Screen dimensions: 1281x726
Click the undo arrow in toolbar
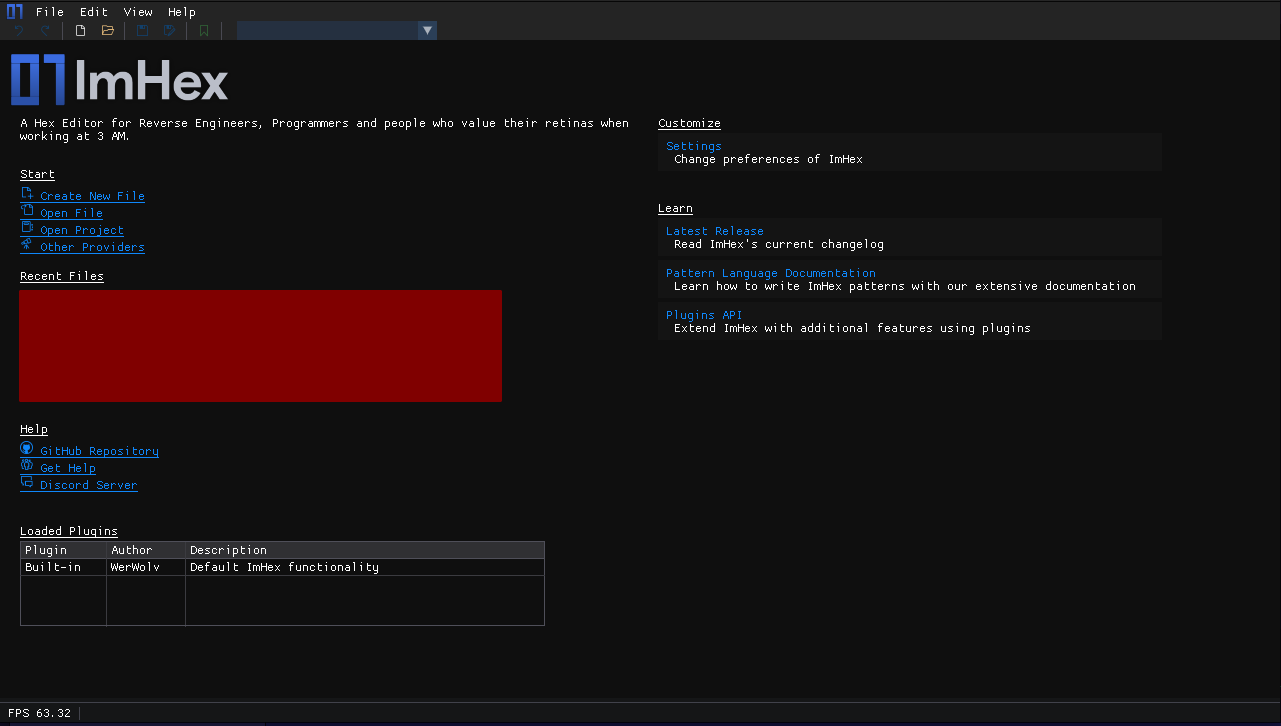[18, 31]
